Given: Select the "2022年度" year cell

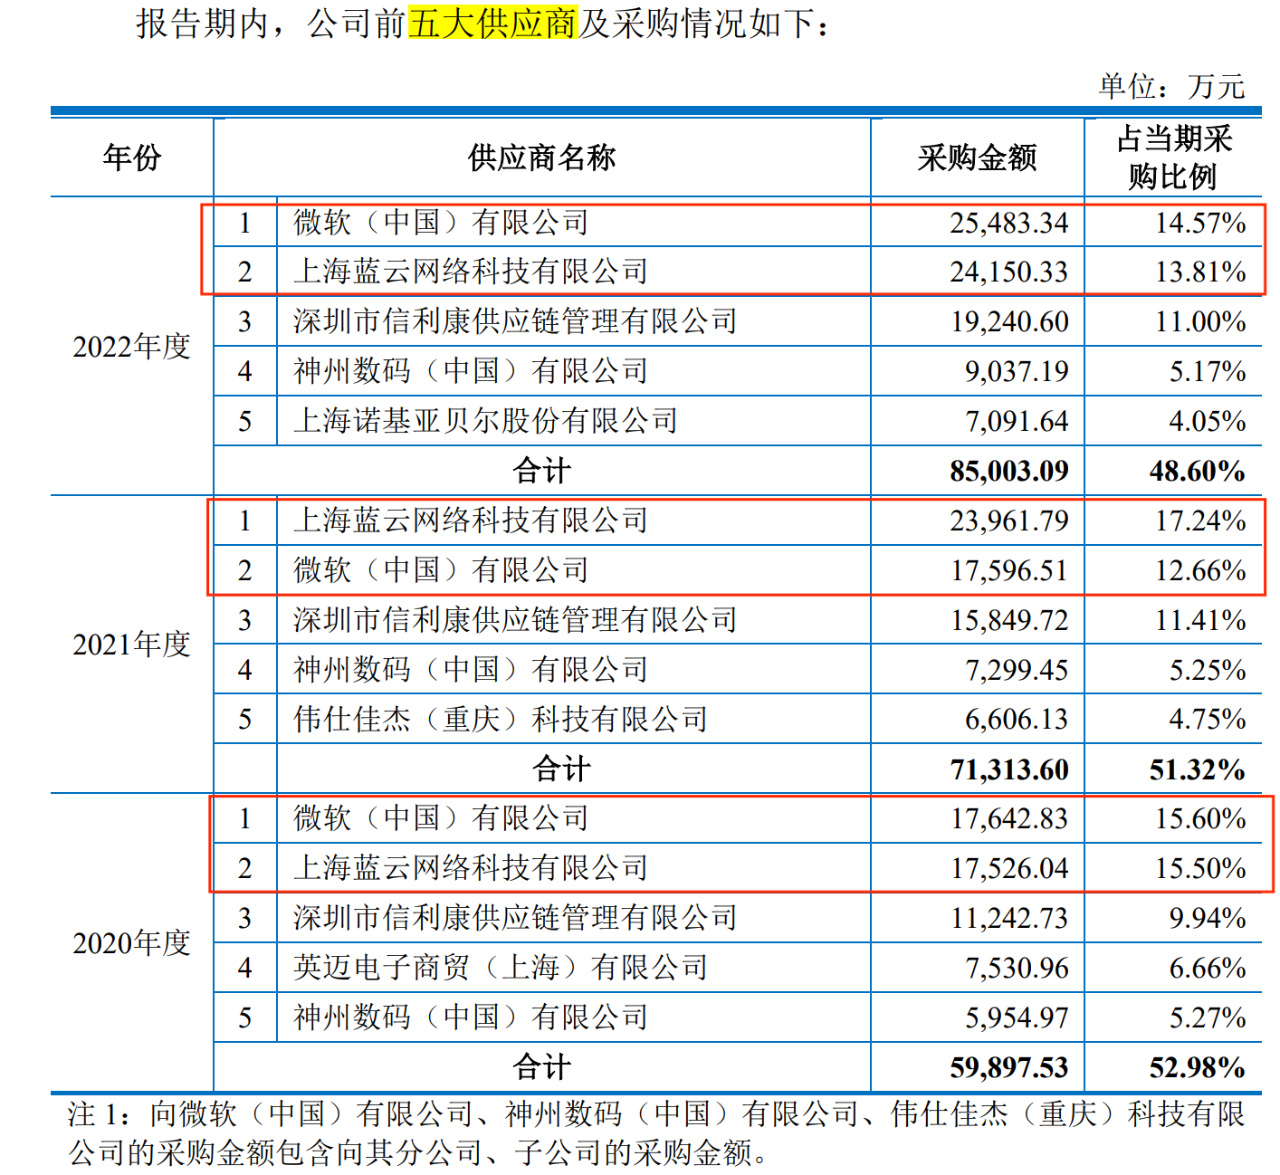Looking at the screenshot, I should coord(132,346).
